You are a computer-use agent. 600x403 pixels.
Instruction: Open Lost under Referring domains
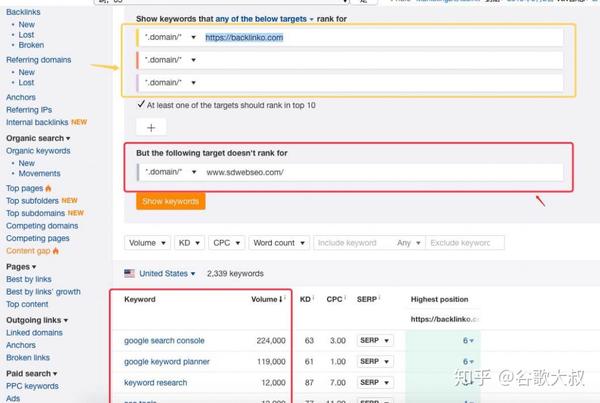coord(26,83)
